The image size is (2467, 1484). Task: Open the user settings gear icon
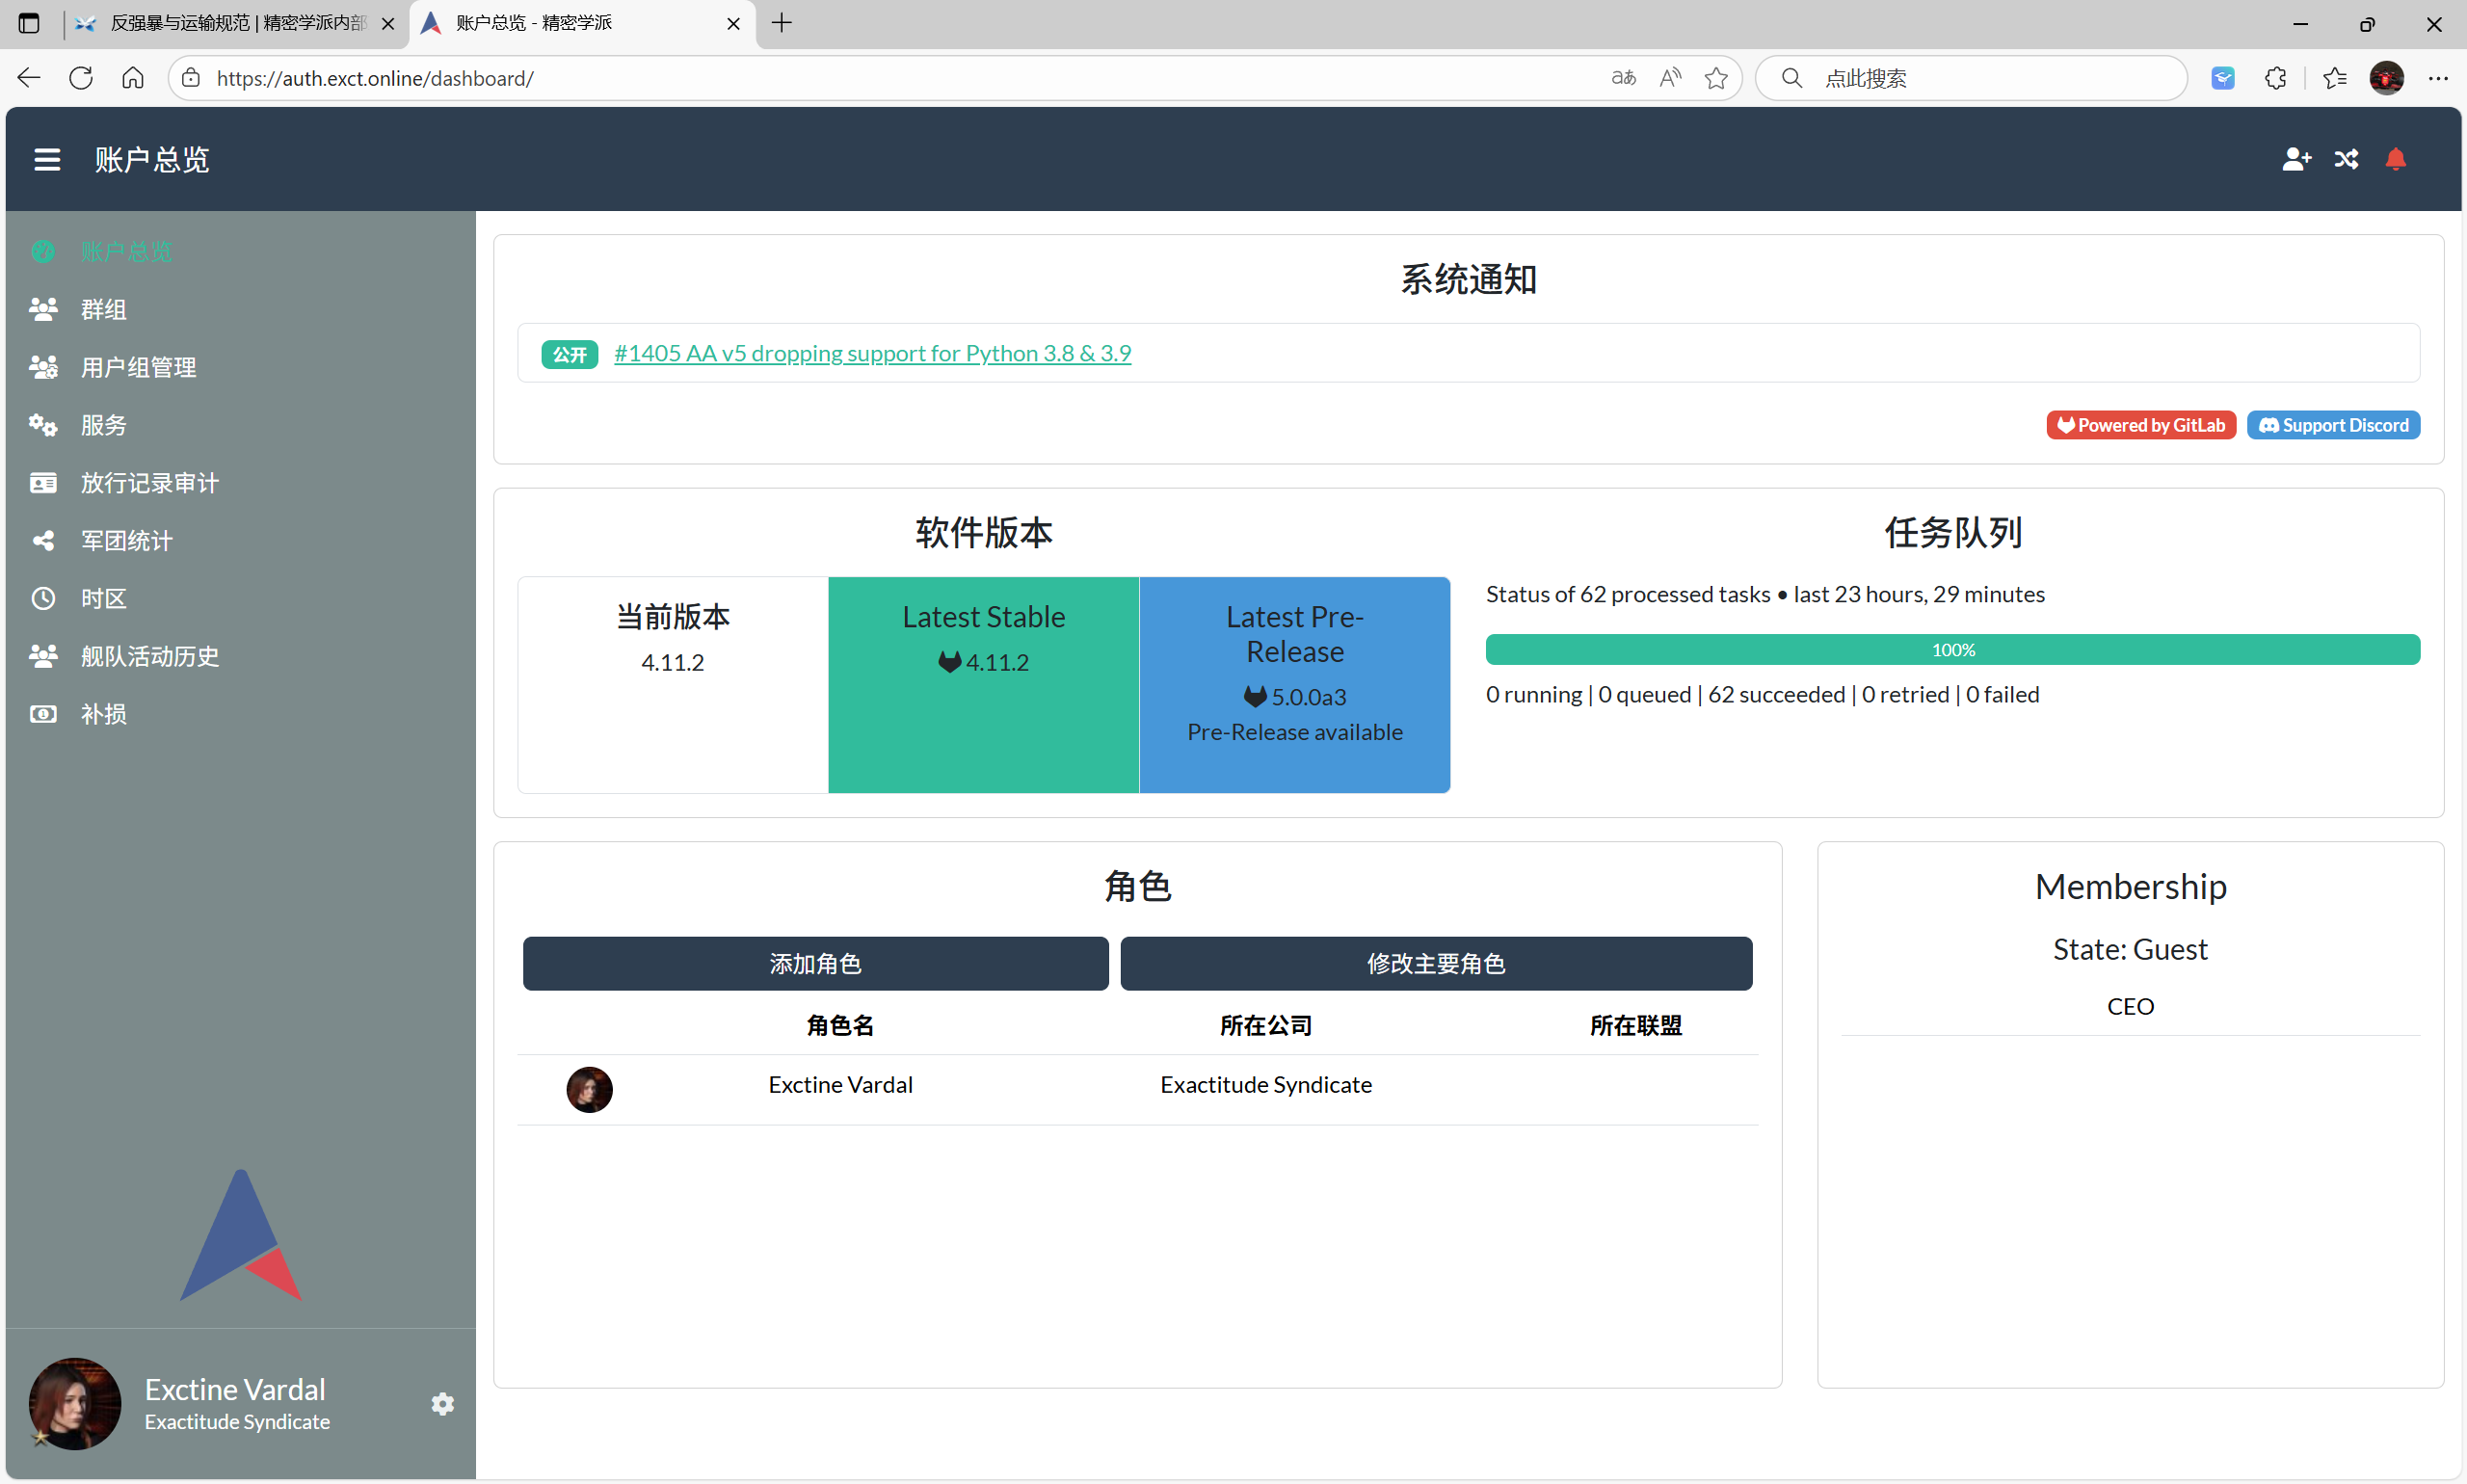click(443, 1404)
